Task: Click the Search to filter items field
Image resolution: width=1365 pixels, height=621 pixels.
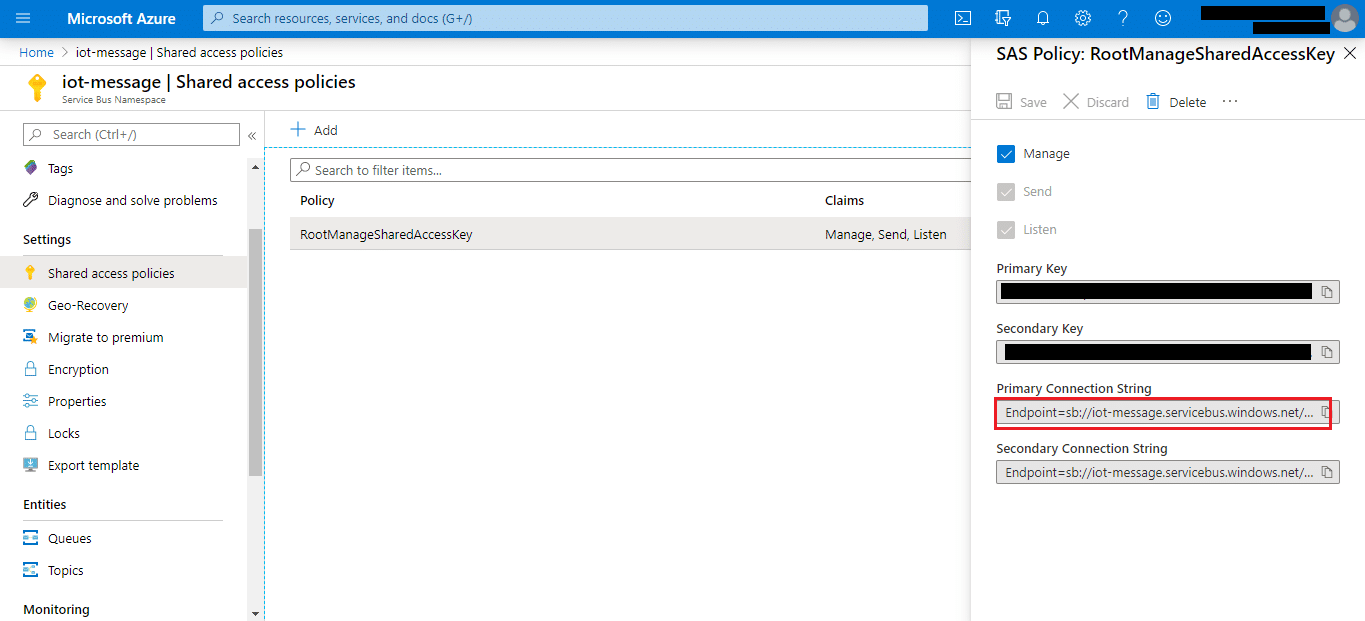Action: click(630, 170)
